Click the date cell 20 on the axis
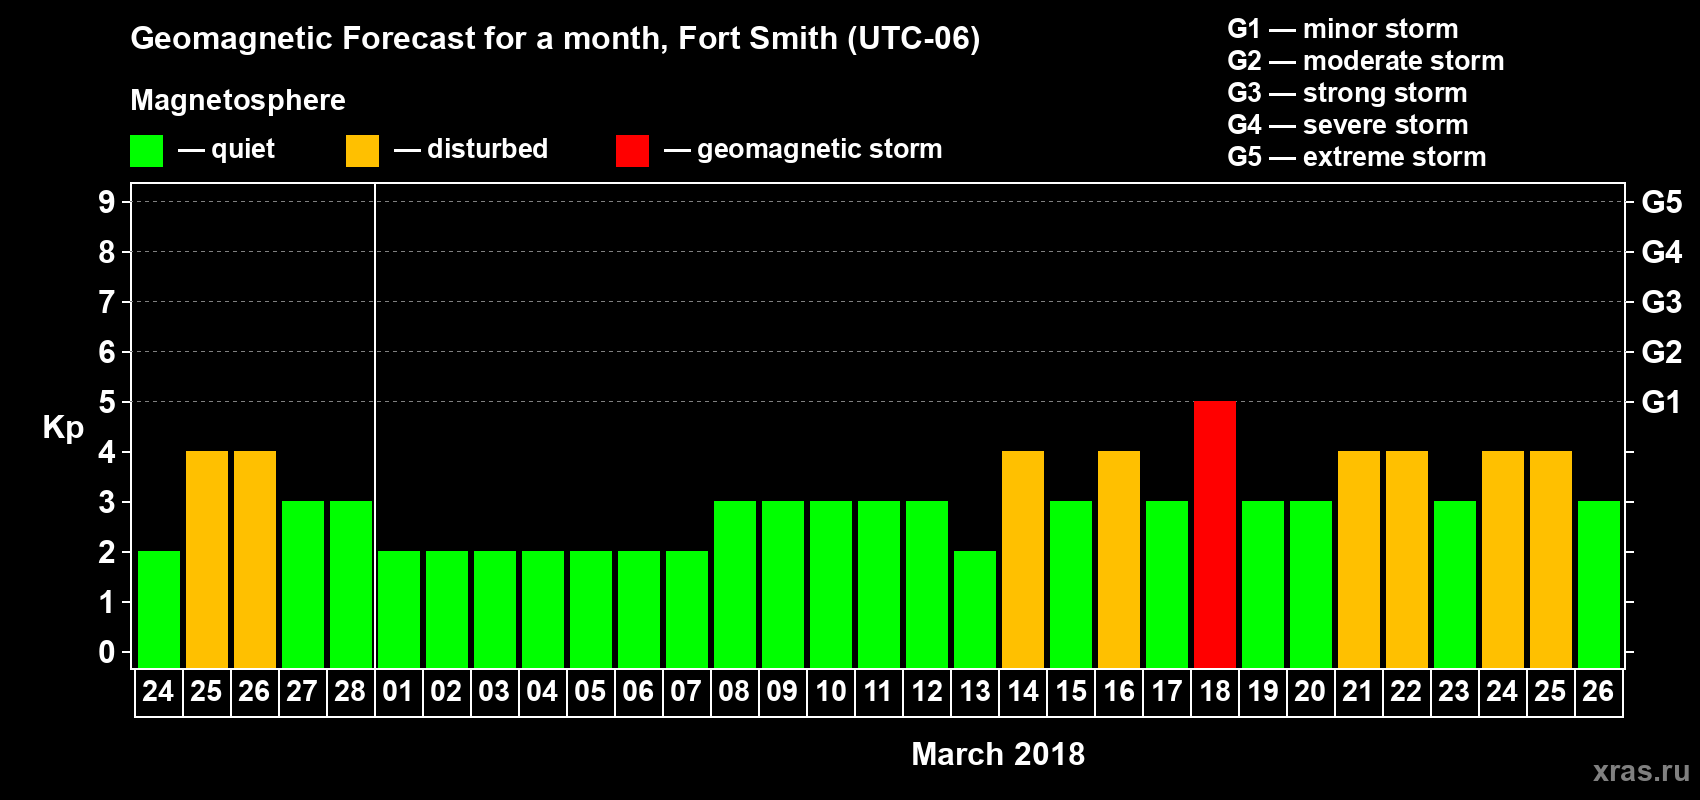1700x800 pixels. pyautogui.click(x=1311, y=692)
